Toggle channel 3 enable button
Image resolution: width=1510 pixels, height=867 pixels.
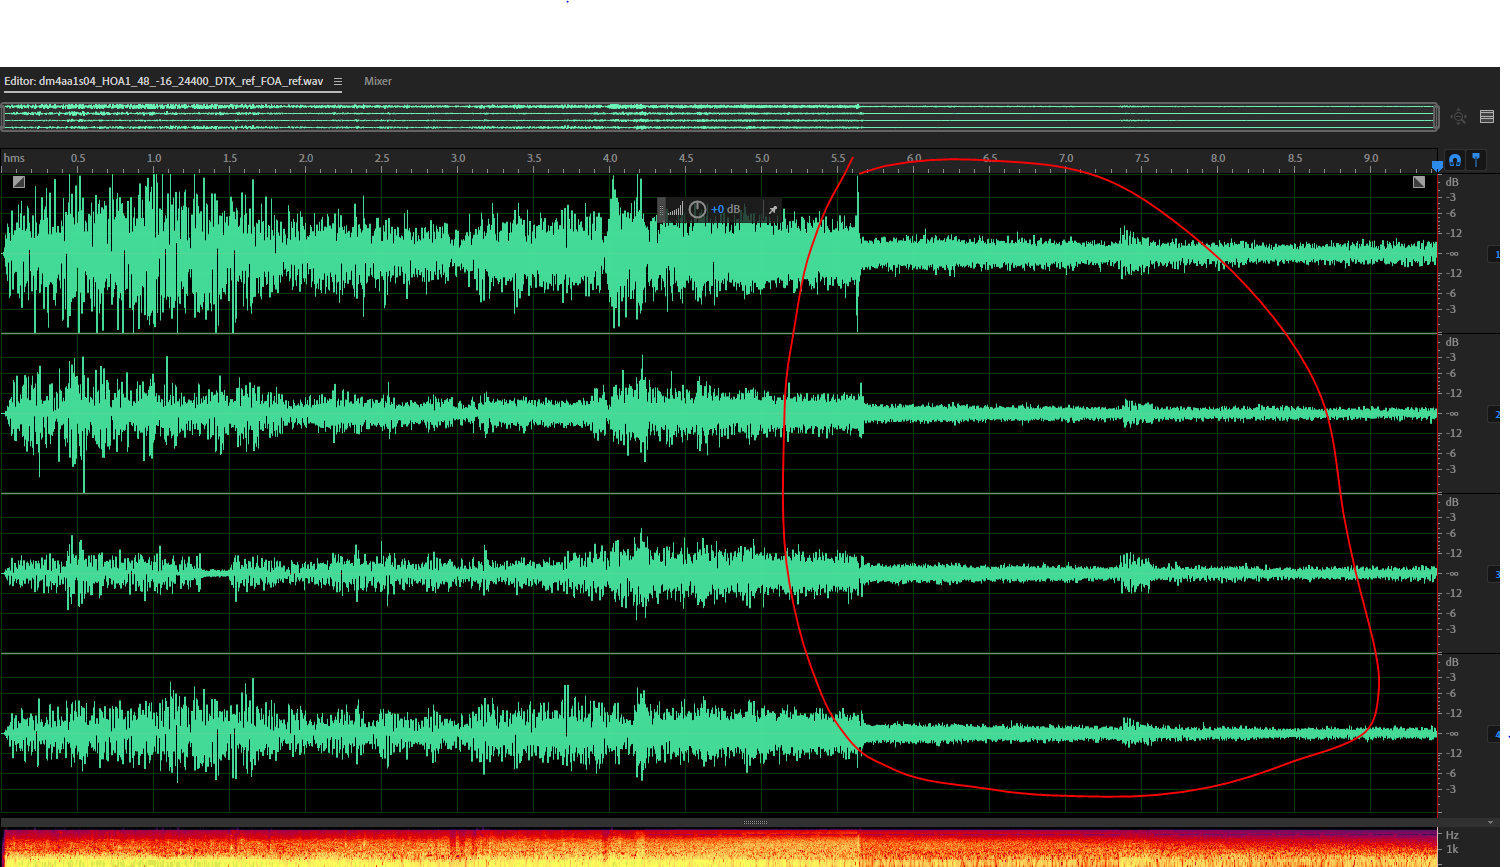[x=1495, y=574]
